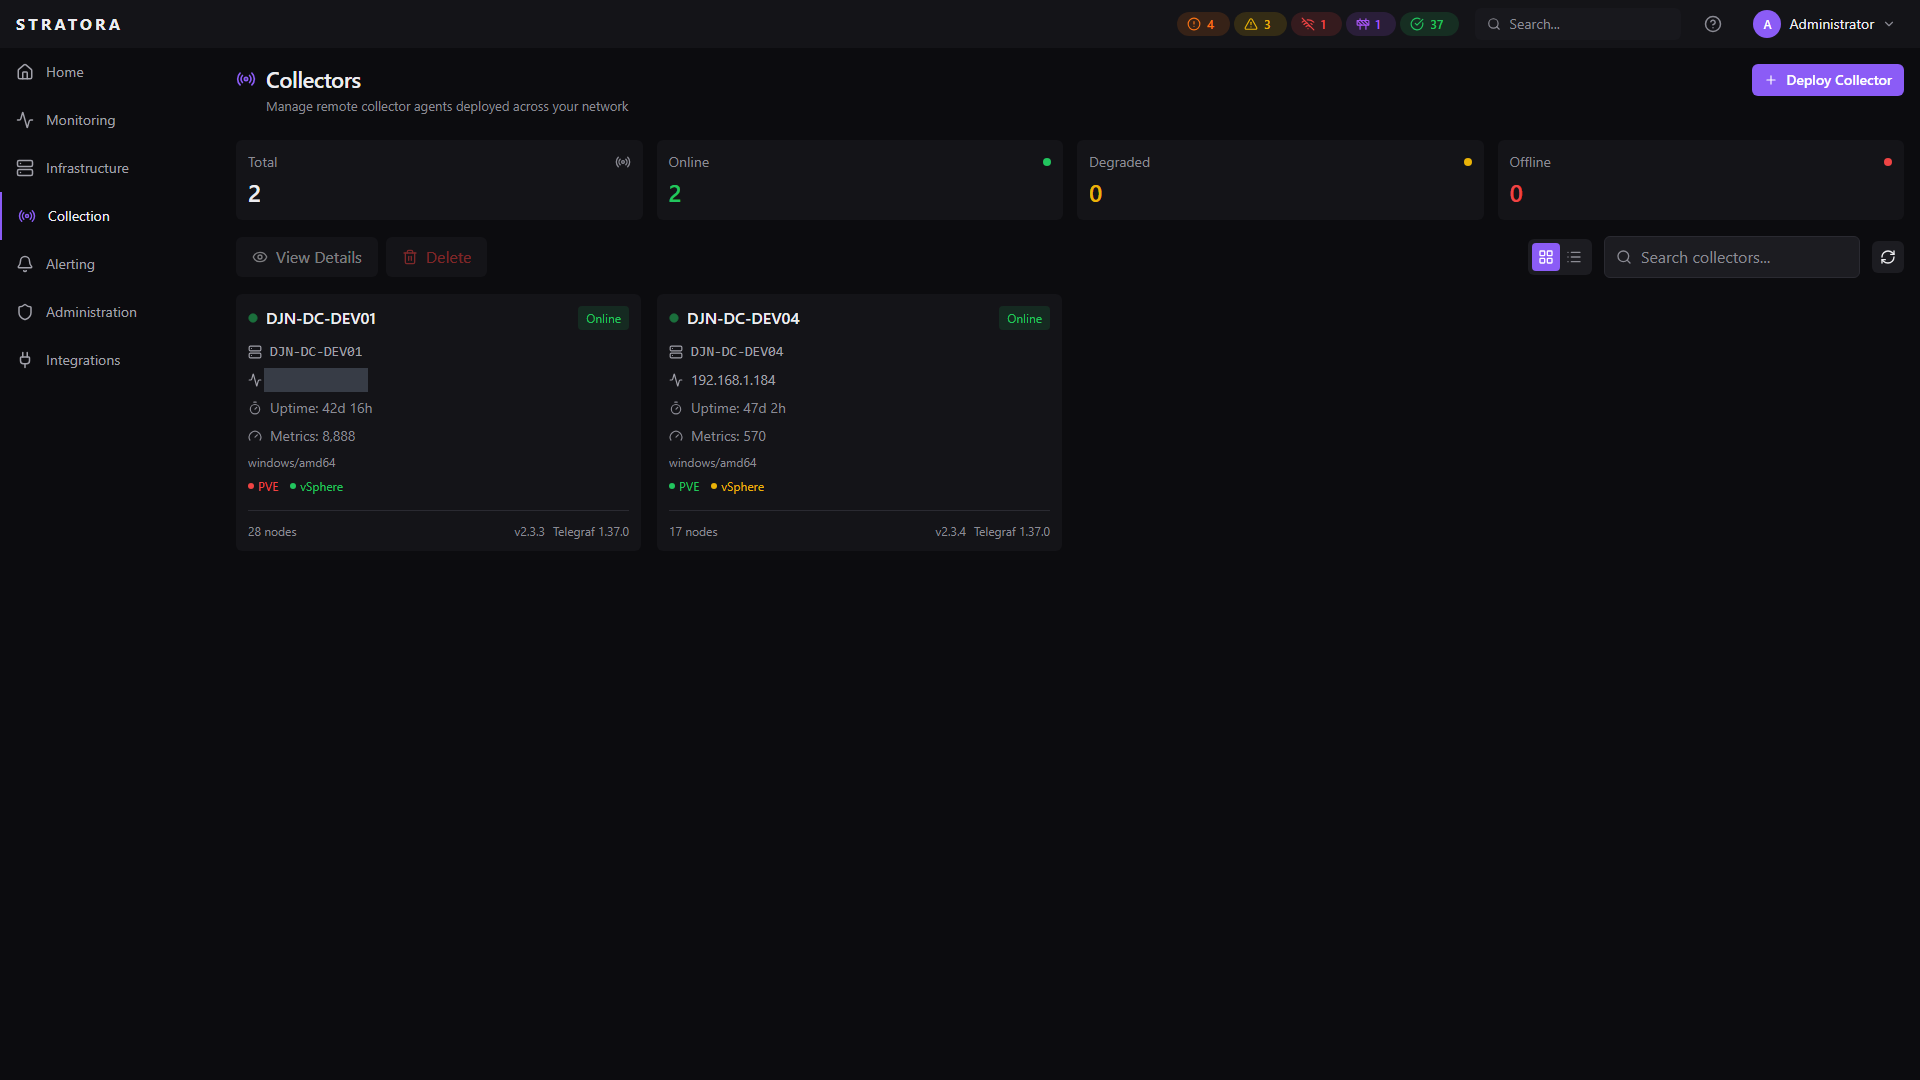Open the Alerting bell icon
This screenshot has height=1080, width=1920.
pyautogui.click(x=25, y=264)
